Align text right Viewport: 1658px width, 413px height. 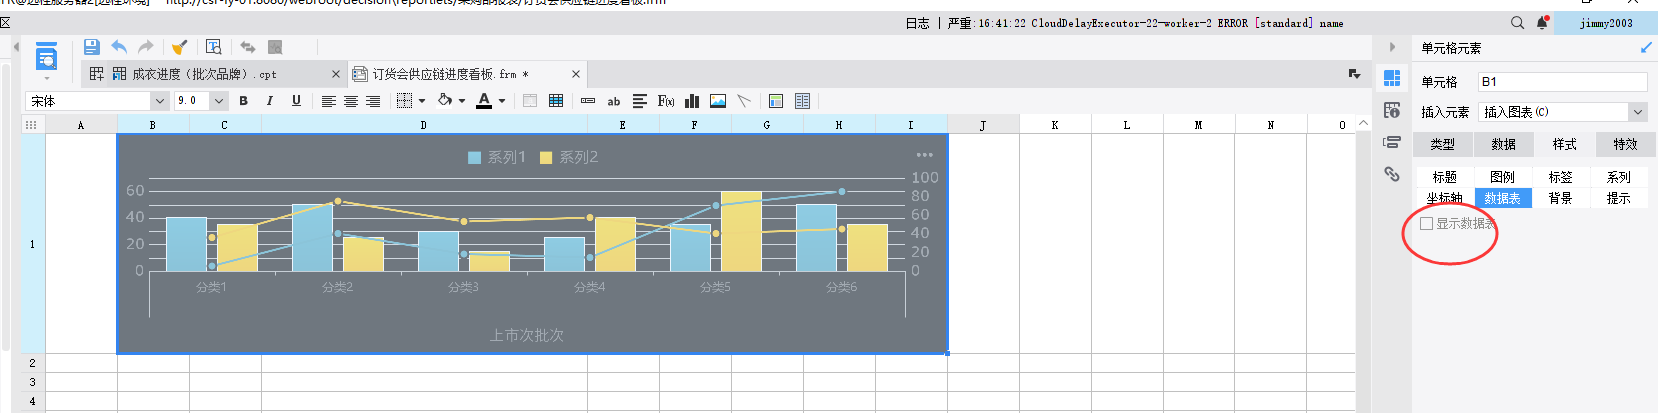(x=373, y=101)
